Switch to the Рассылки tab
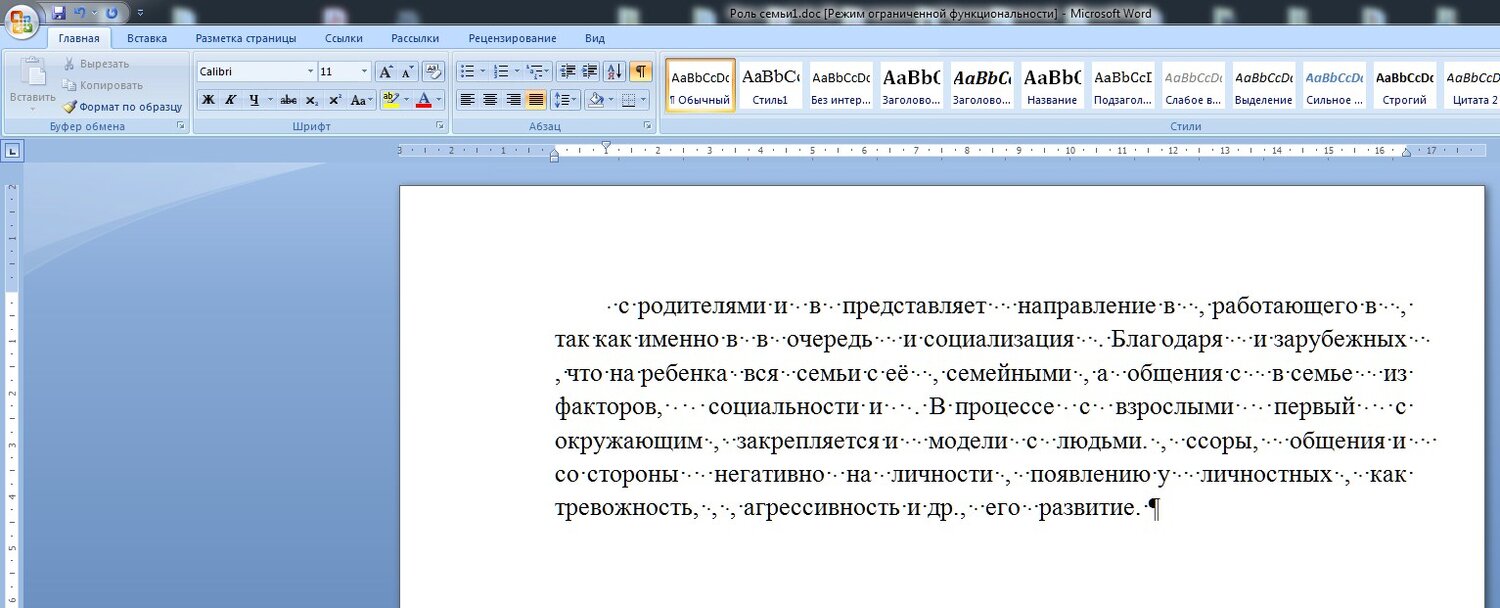This screenshot has width=1500, height=608. [415, 39]
